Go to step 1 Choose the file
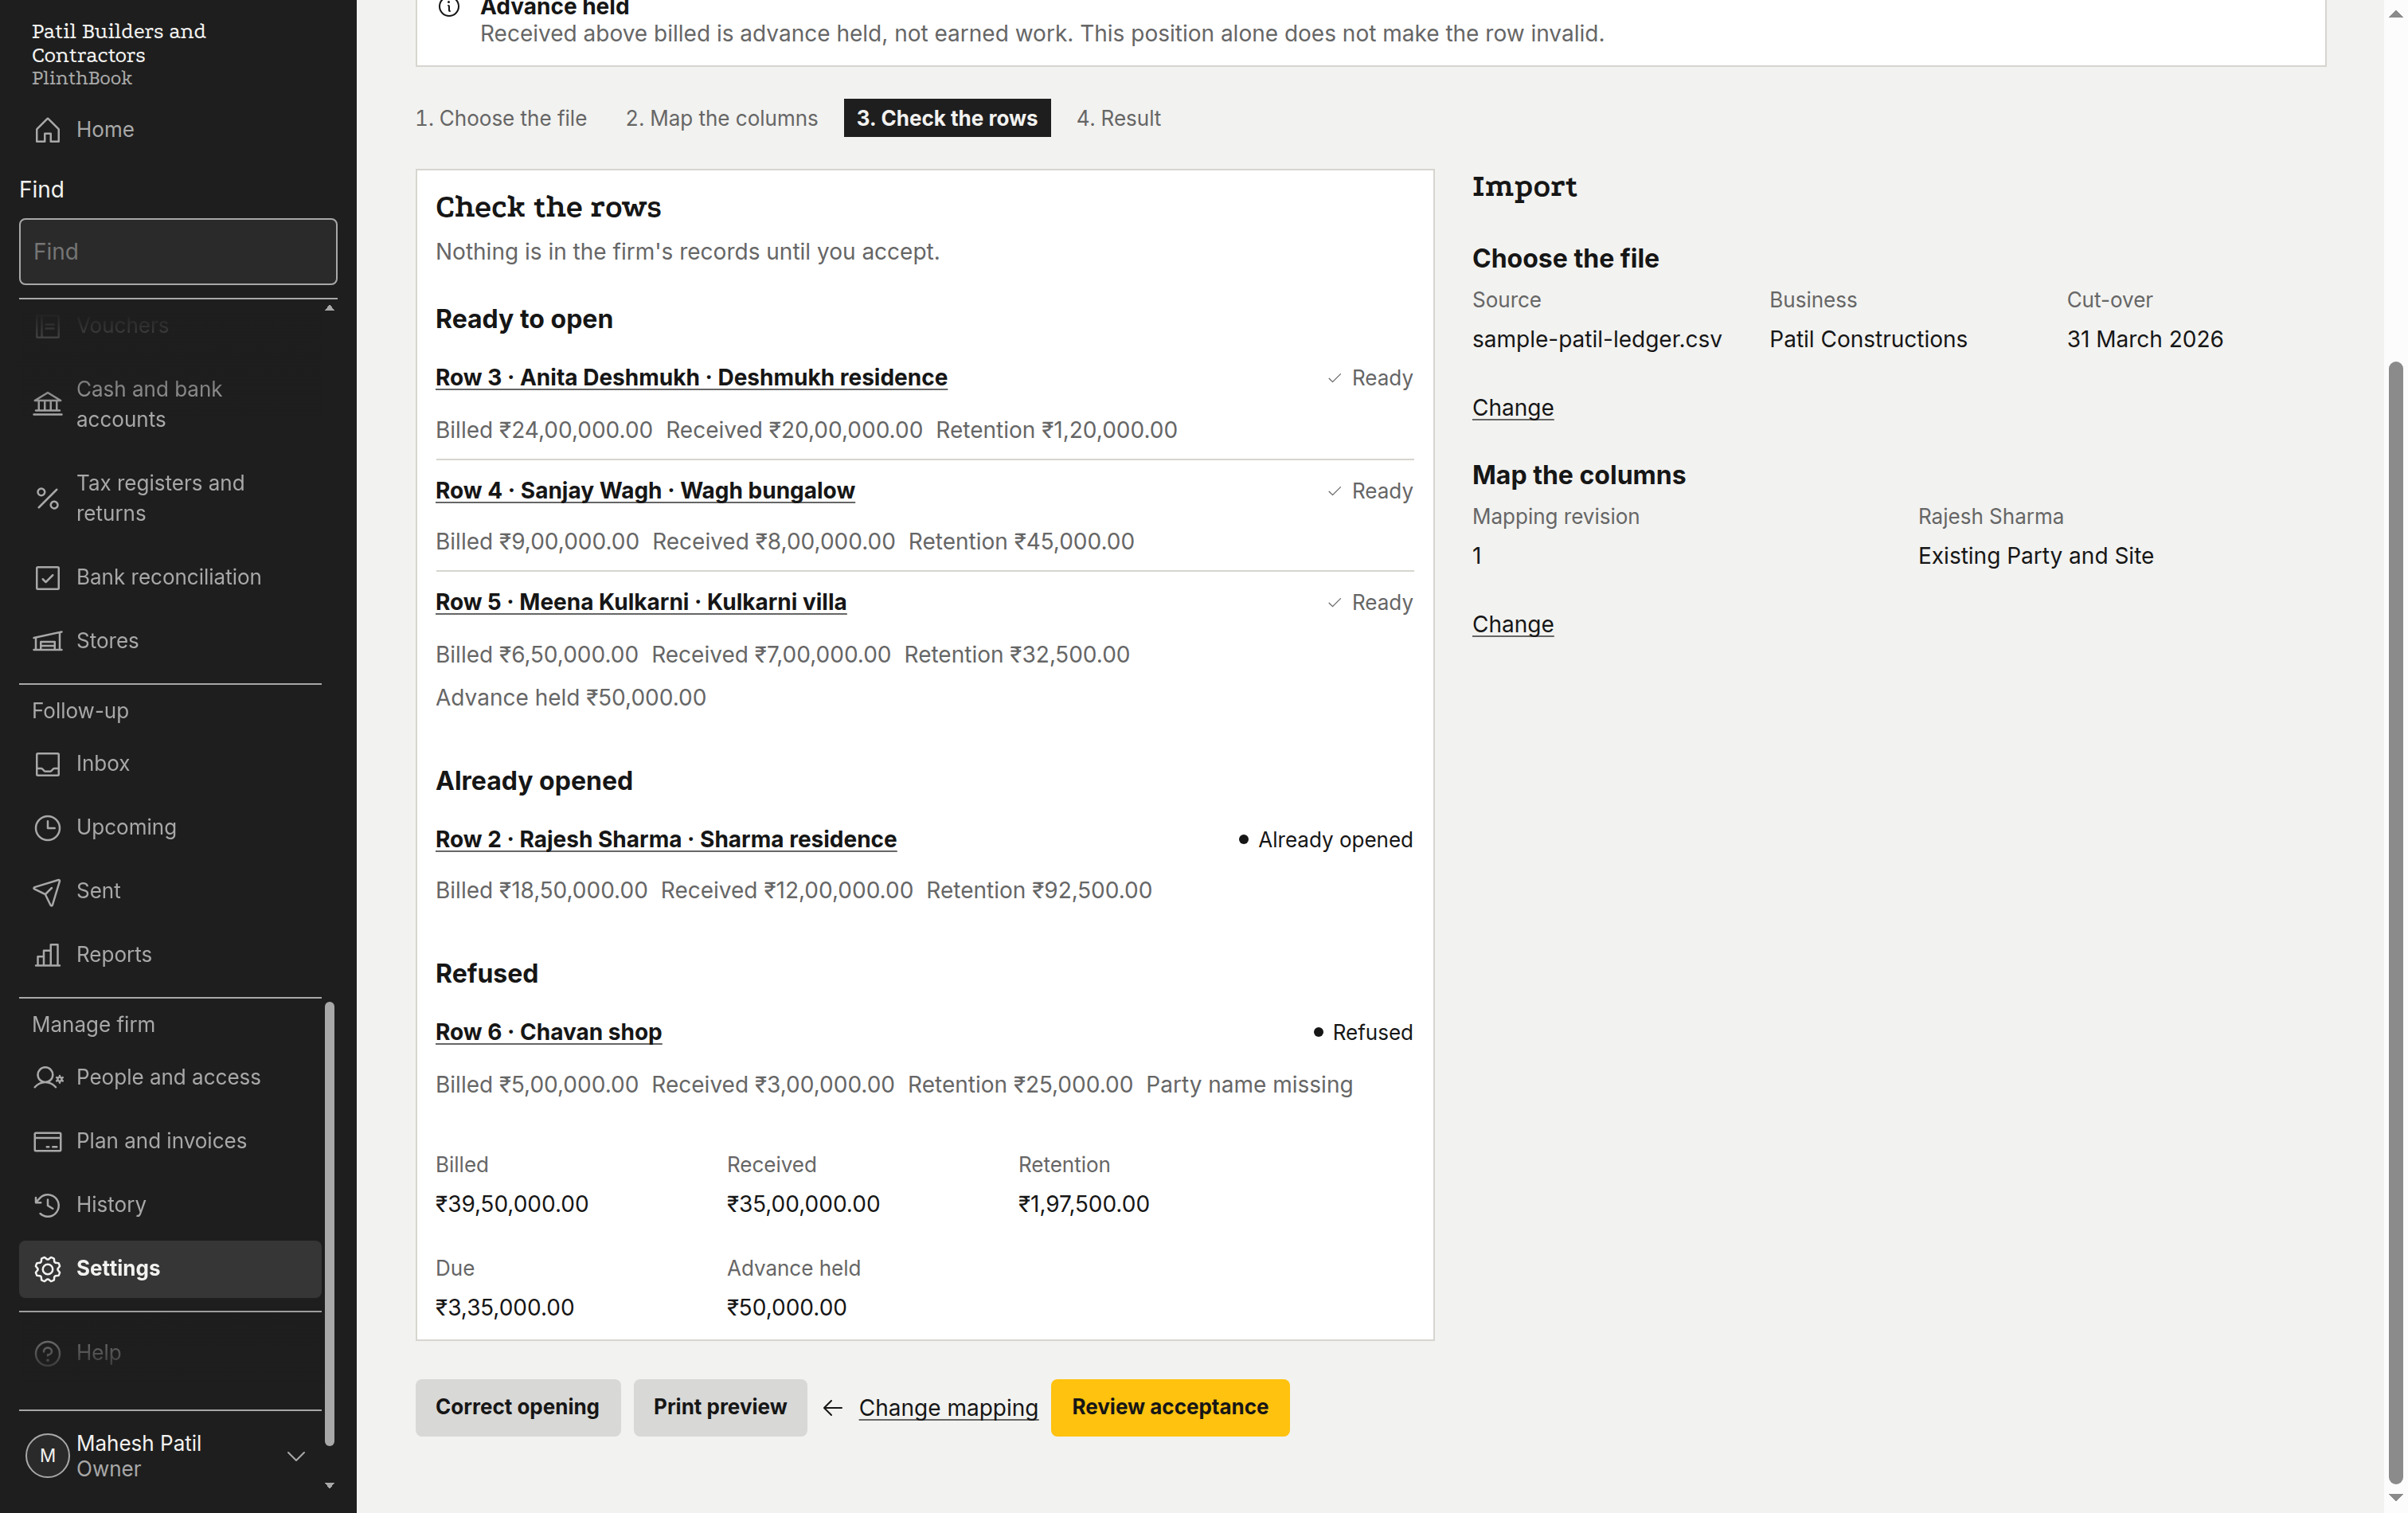 click(501, 118)
